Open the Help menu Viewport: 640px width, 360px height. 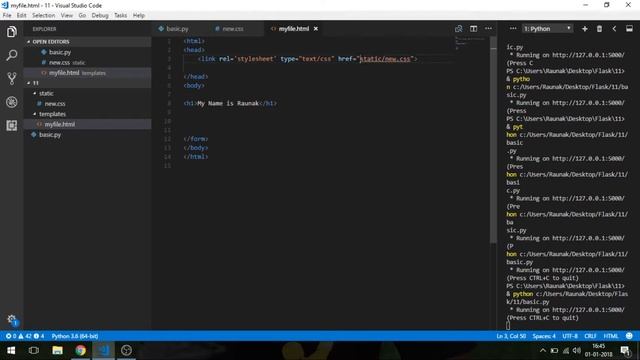(x=139, y=15)
